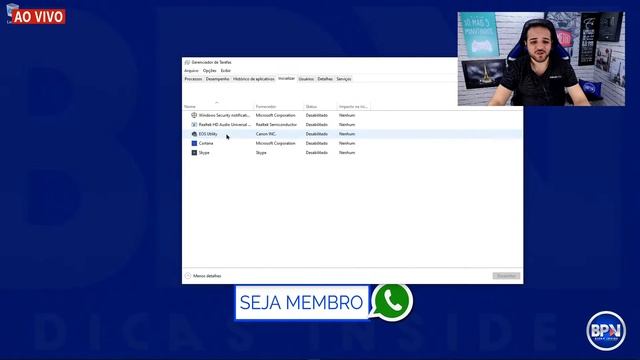Image resolution: width=640 pixels, height=360 pixels.
Task: Click the EOS Utility camera icon
Action: 194,134
